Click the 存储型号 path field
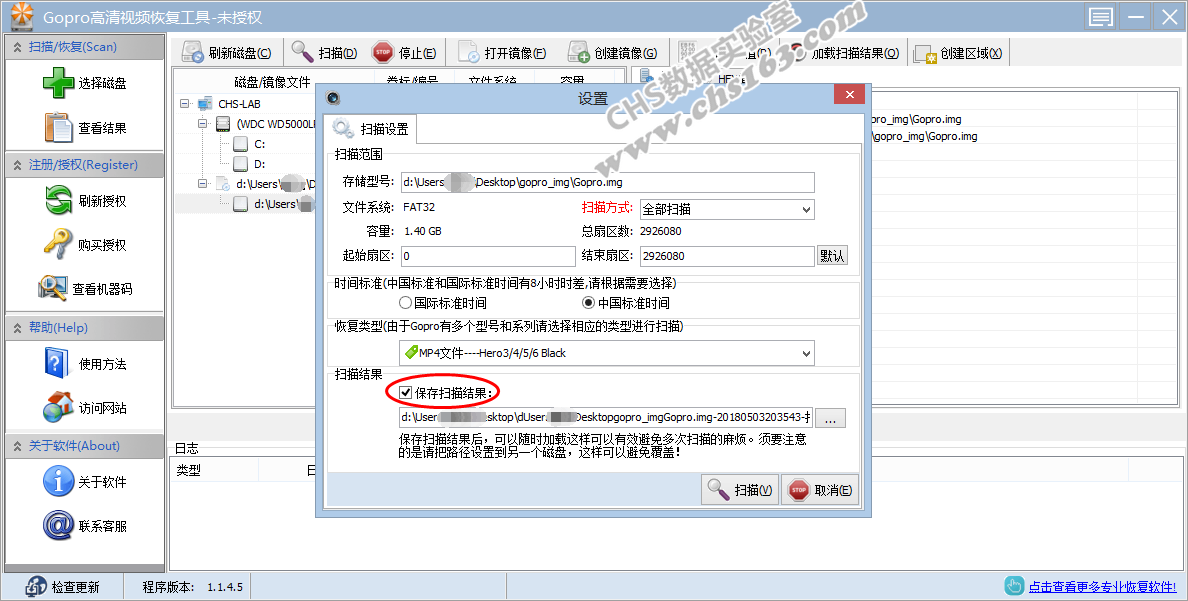 pos(607,182)
